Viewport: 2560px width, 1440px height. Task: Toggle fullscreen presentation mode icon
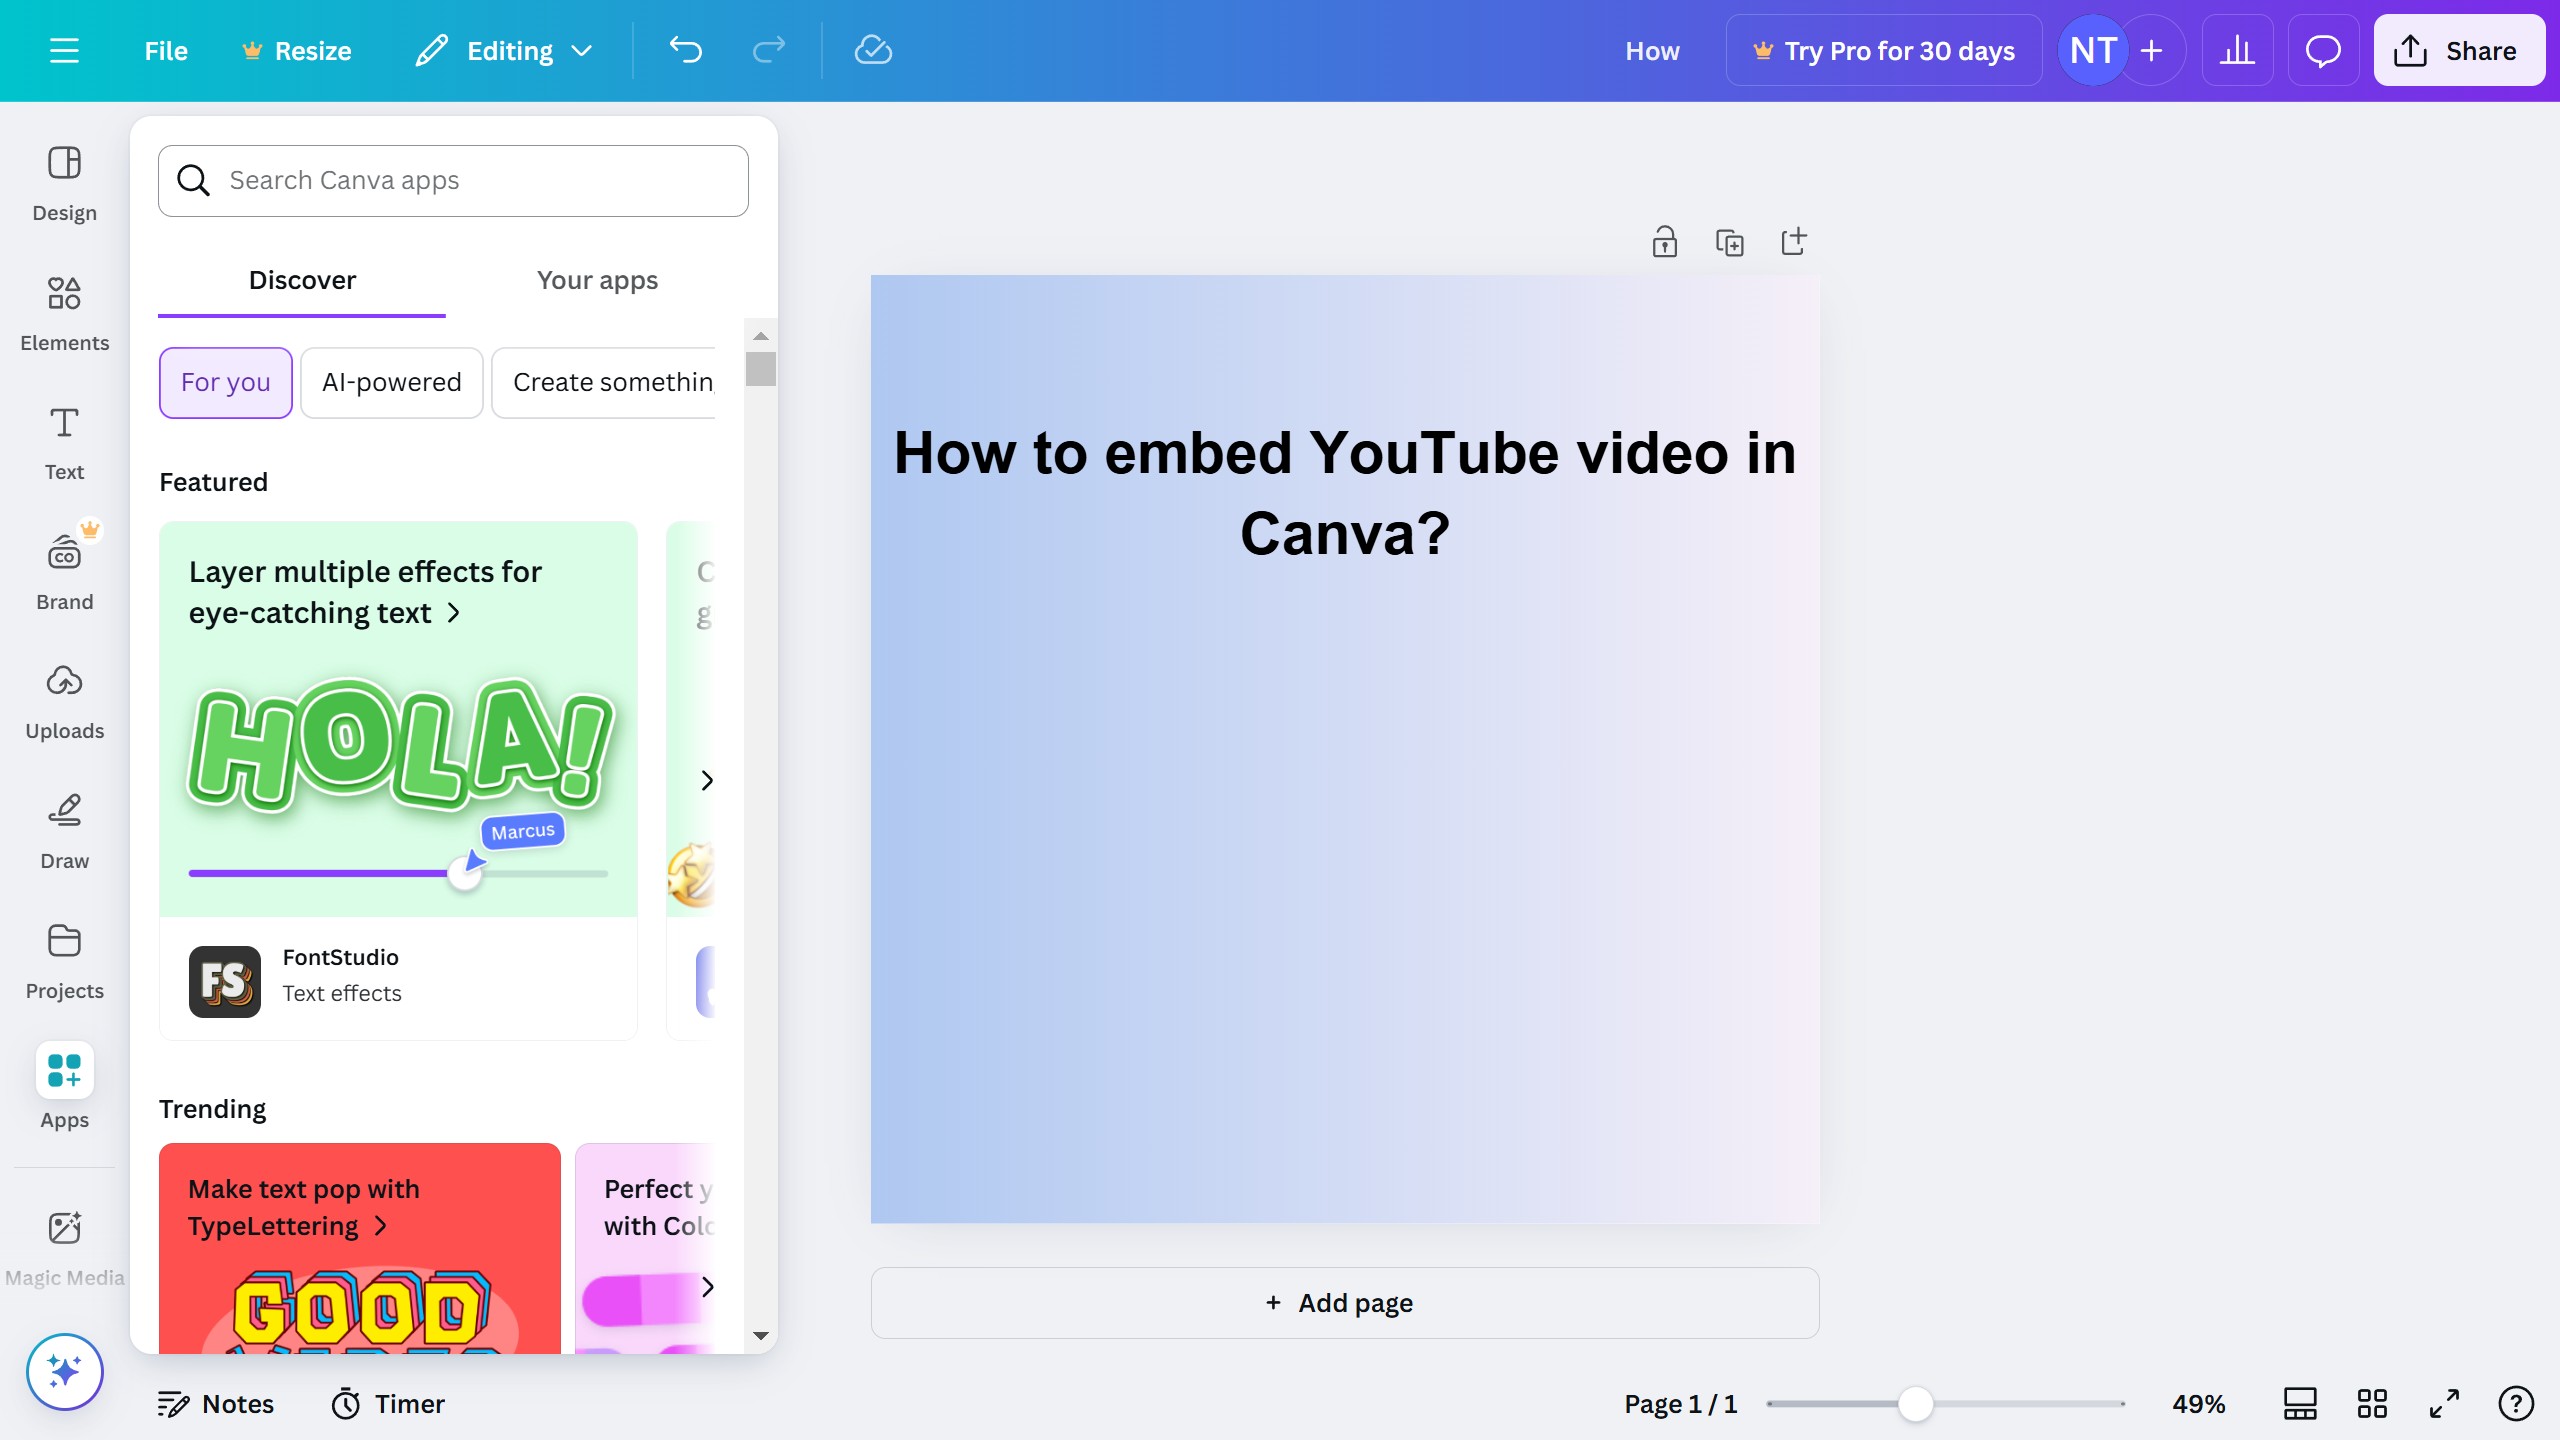click(x=2444, y=1403)
